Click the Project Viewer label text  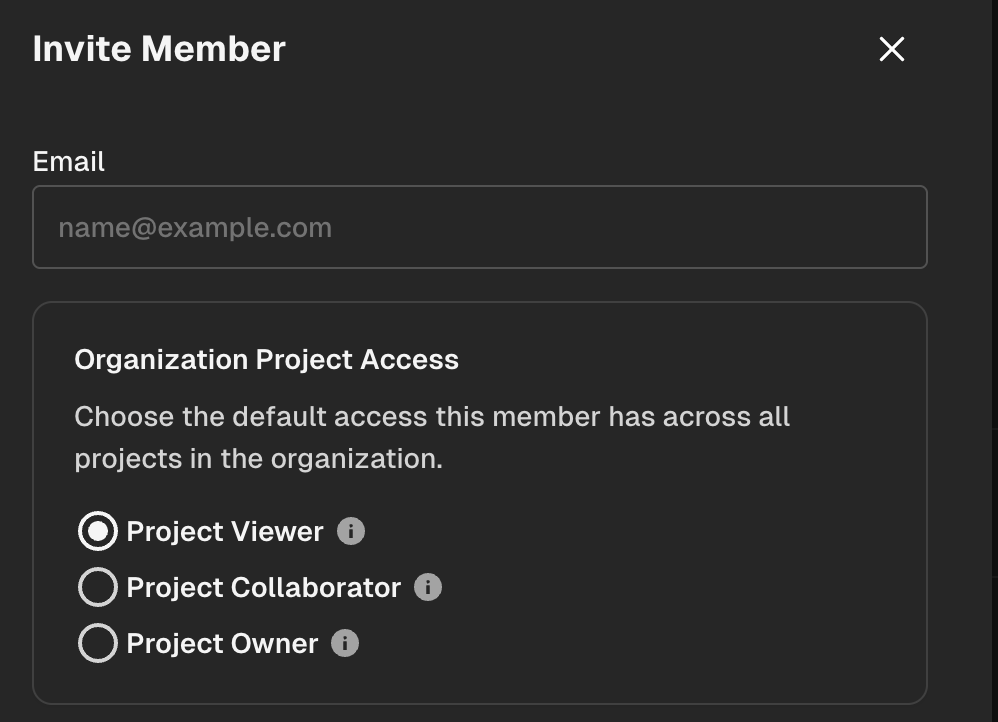(x=225, y=531)
